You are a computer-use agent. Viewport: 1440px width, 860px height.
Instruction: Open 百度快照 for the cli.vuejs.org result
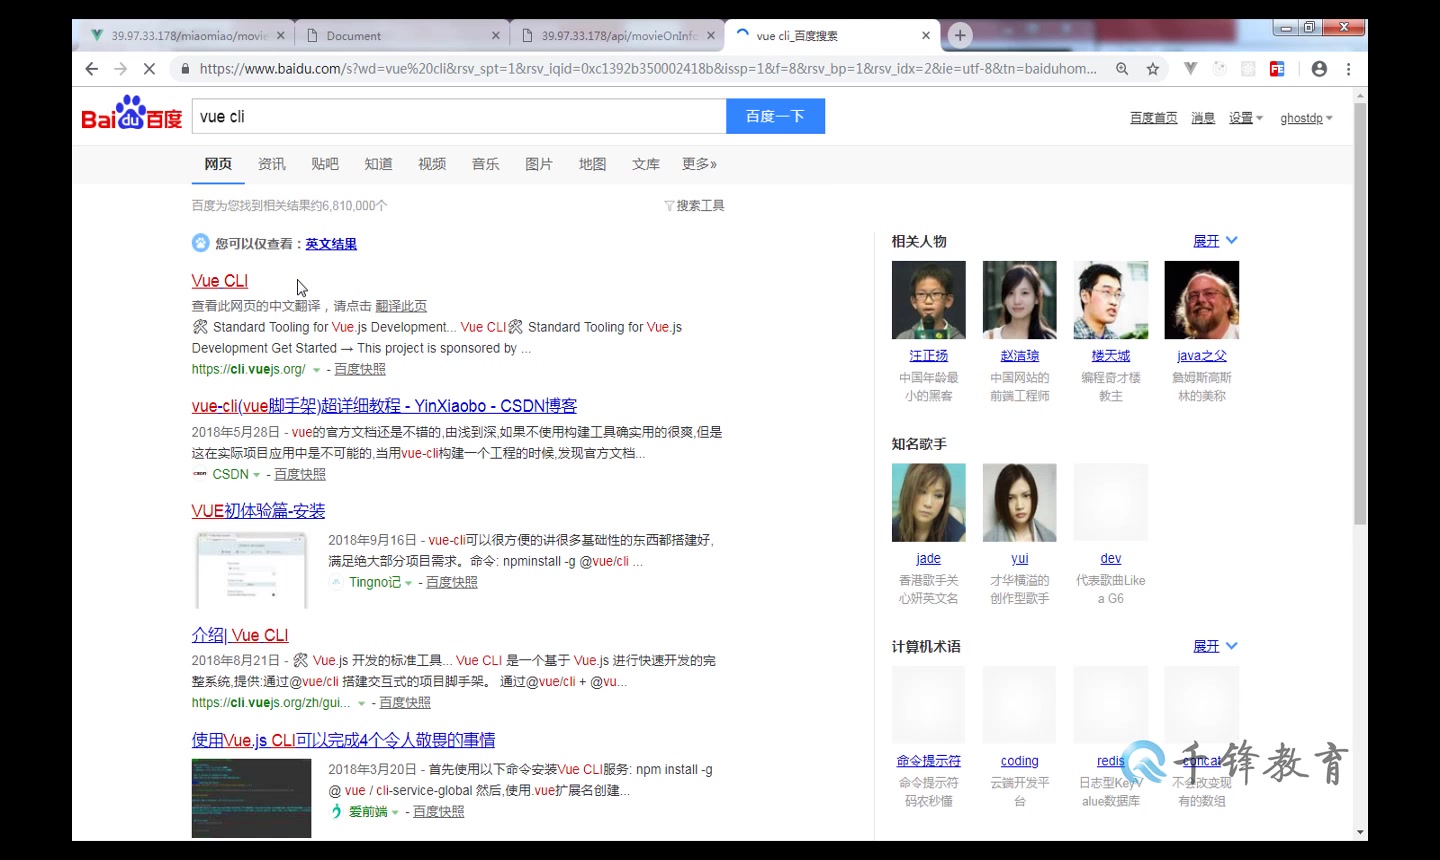pos(360,369)
